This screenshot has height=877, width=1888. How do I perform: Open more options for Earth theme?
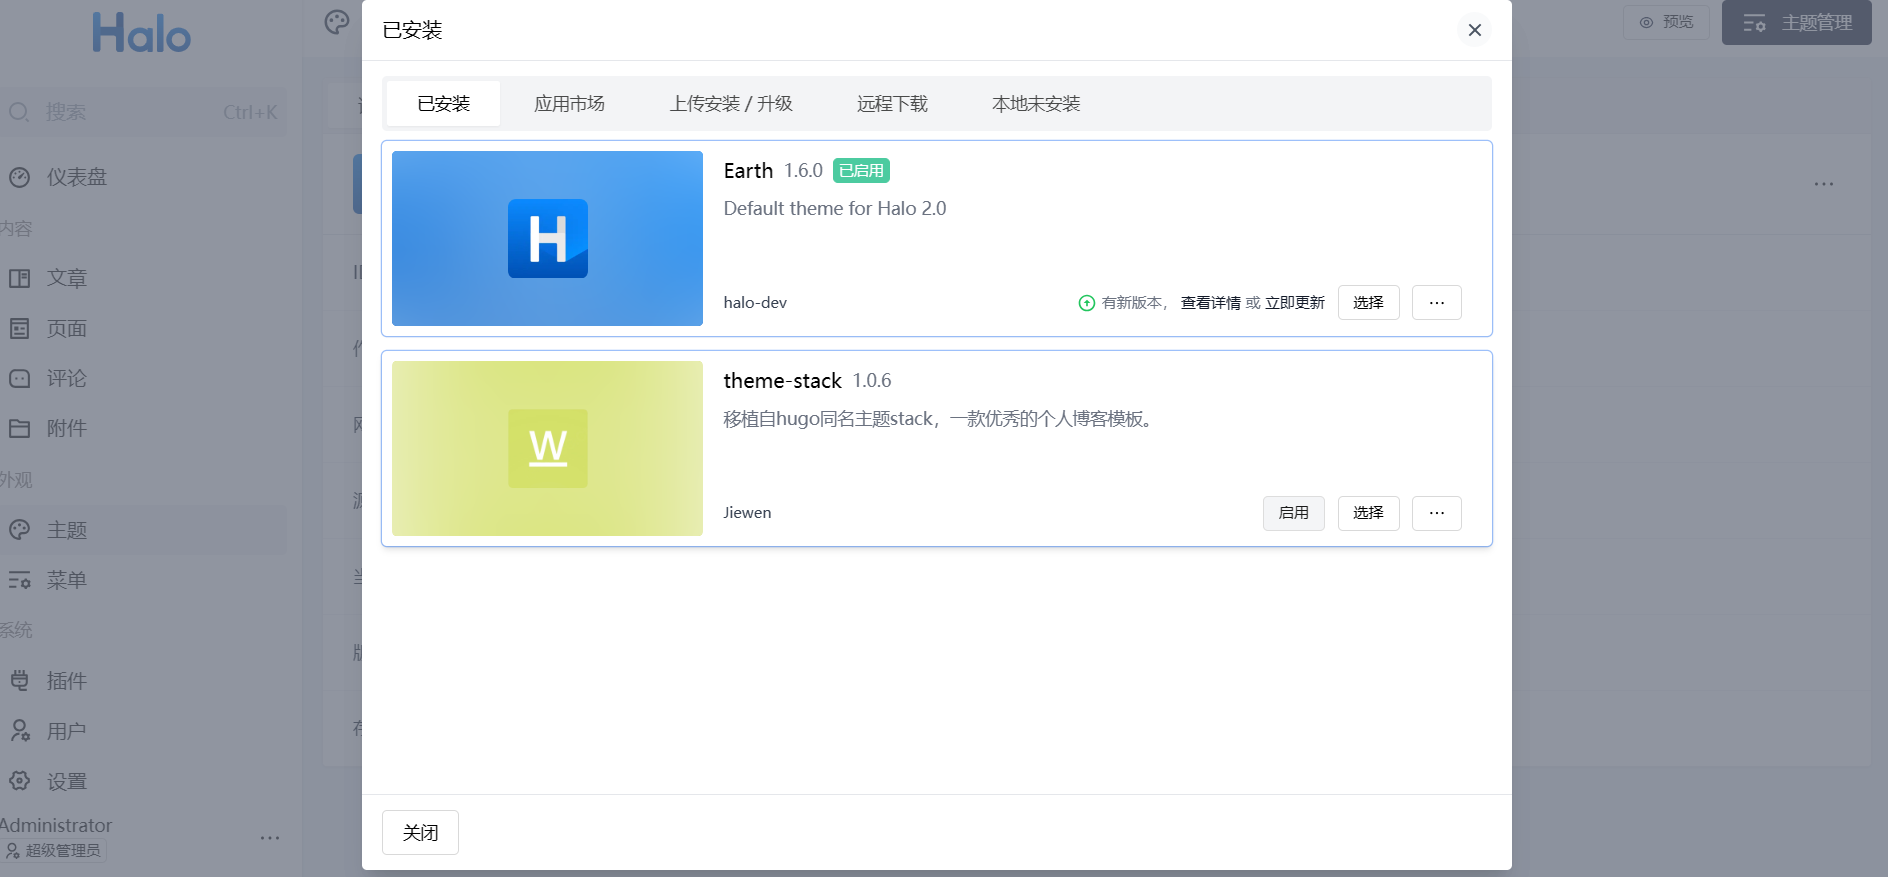(x=1437, y=303)
